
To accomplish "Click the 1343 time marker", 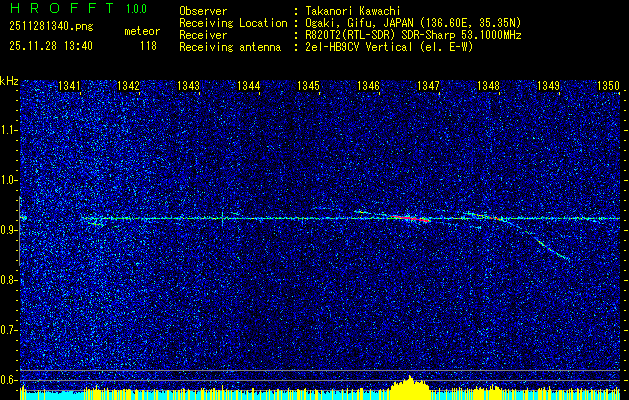I will [188, 86].
